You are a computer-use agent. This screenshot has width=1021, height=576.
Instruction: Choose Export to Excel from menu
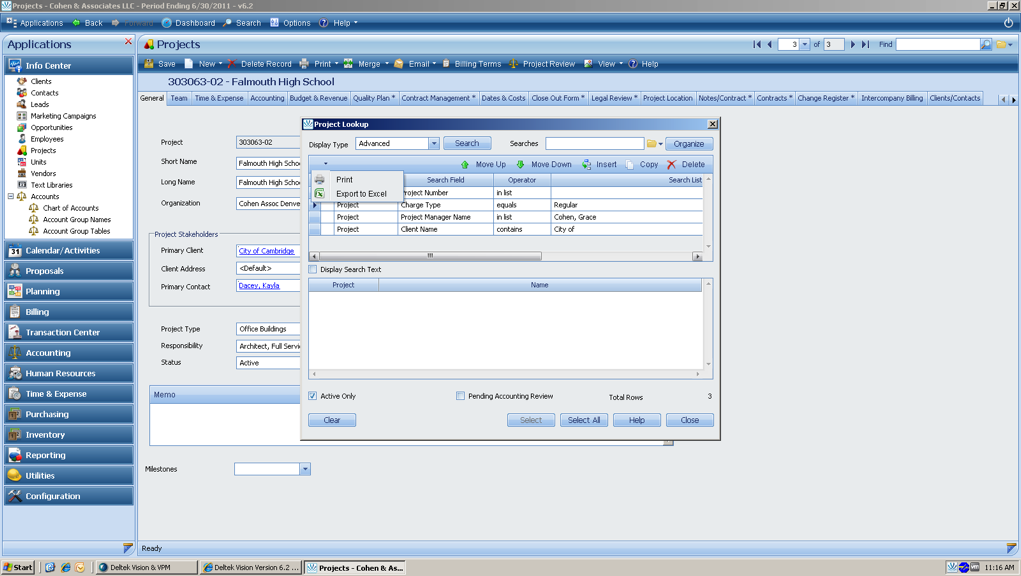361,194
